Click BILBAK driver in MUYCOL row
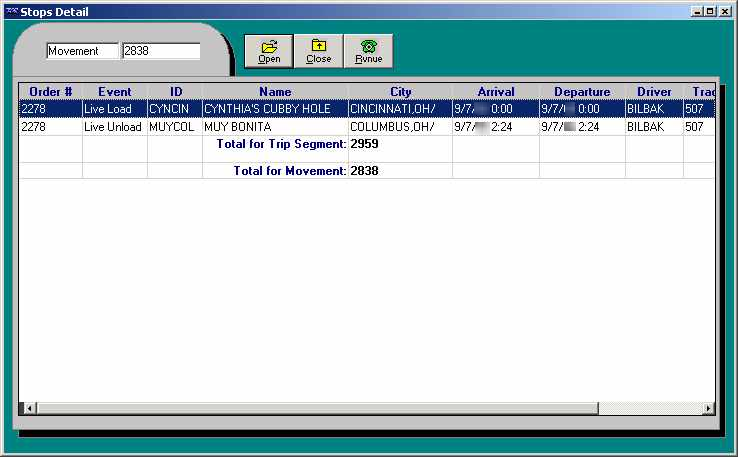This screenshot has height=457, width=738. point(654,127)
